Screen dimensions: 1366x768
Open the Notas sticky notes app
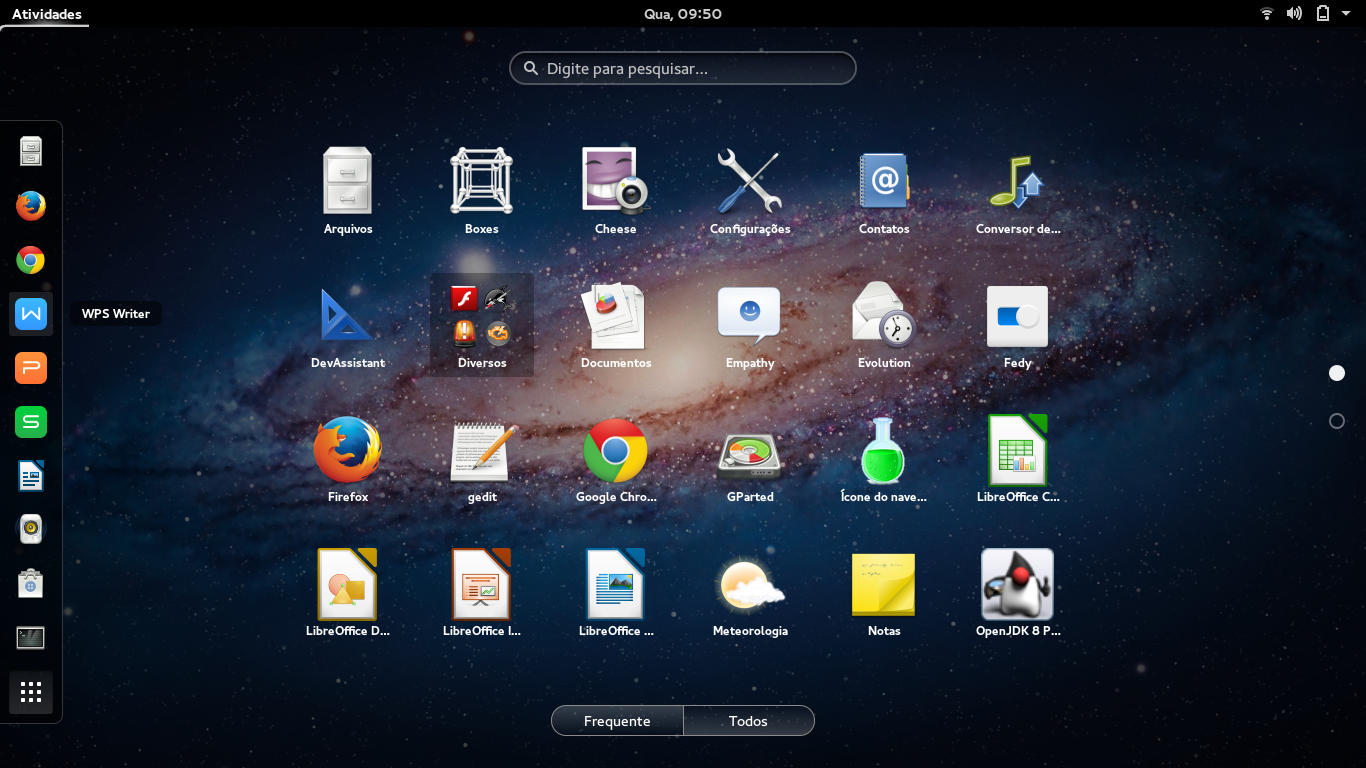pos(883,585)
